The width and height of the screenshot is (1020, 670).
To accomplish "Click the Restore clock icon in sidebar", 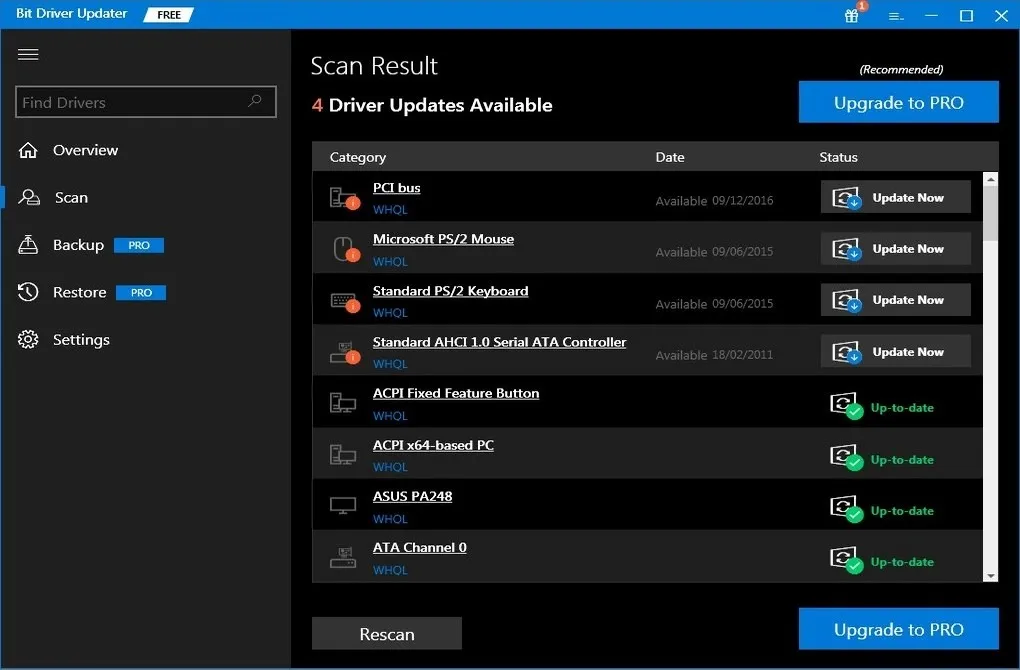I will point(26,292).
